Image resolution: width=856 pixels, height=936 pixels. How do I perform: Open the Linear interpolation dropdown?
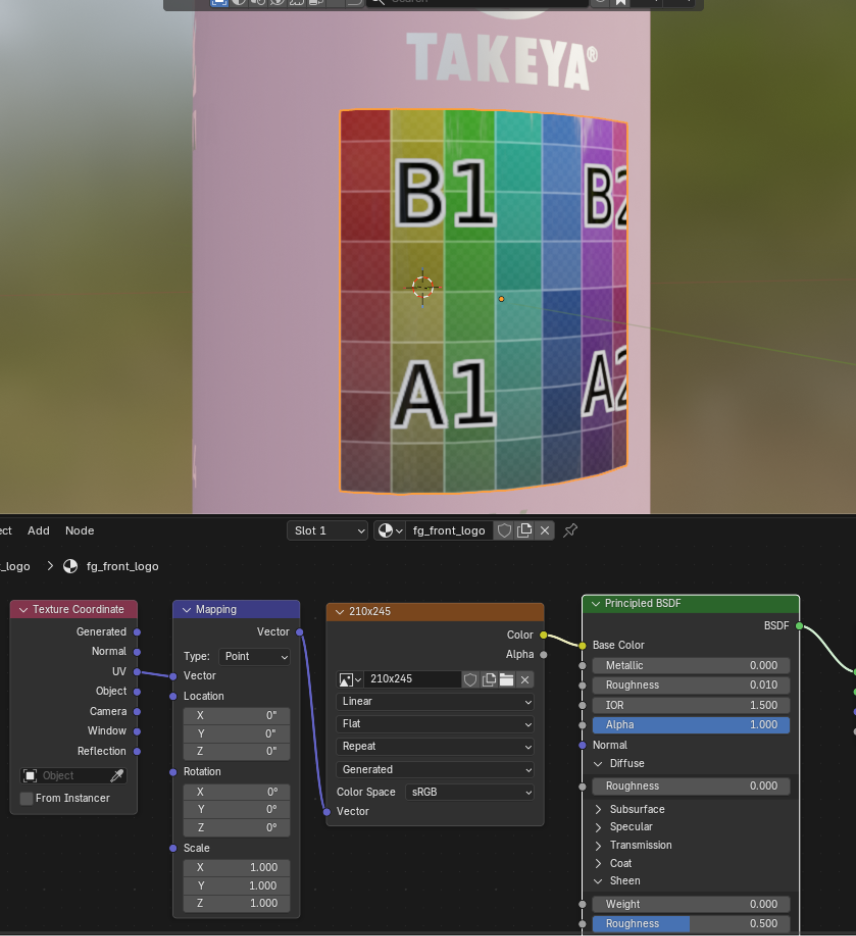tap(435, 701)
